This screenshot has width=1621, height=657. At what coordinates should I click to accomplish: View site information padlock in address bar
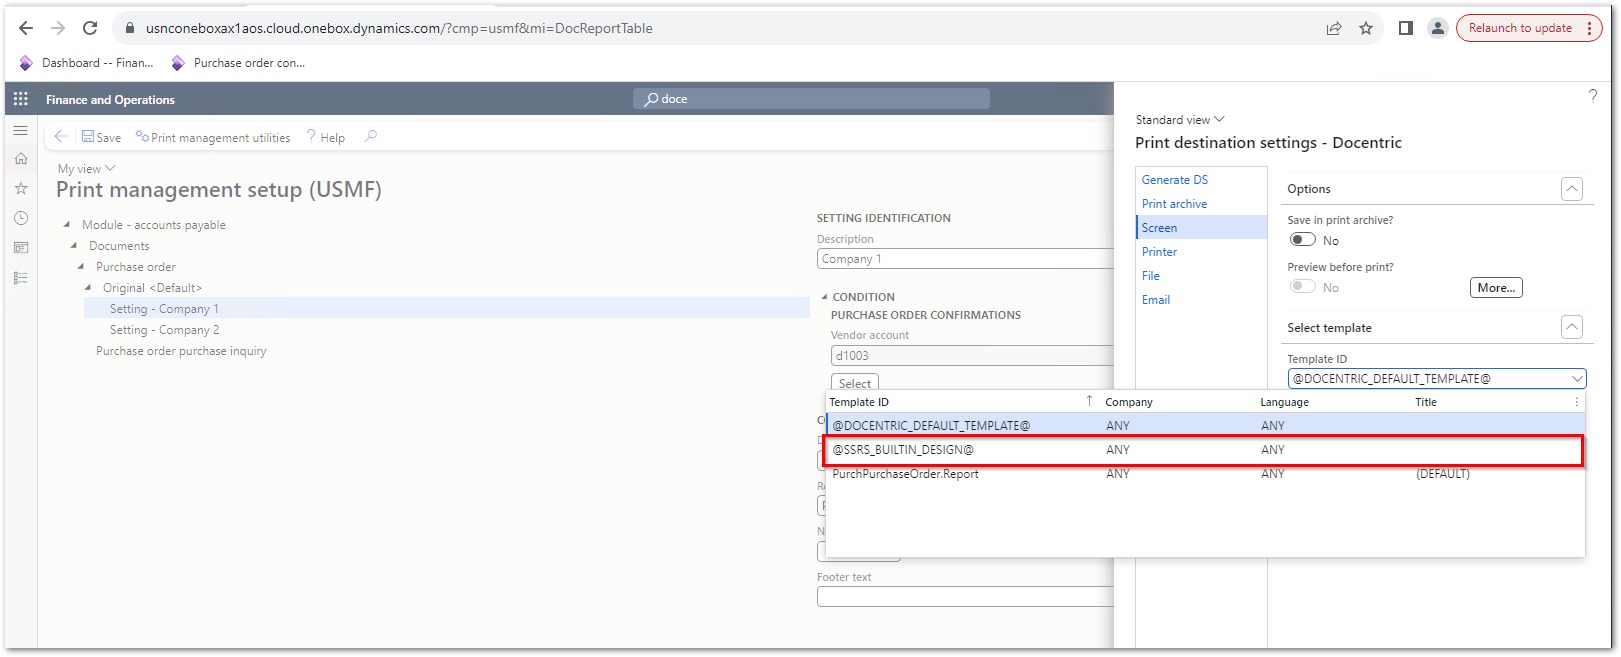coord(129,28)
